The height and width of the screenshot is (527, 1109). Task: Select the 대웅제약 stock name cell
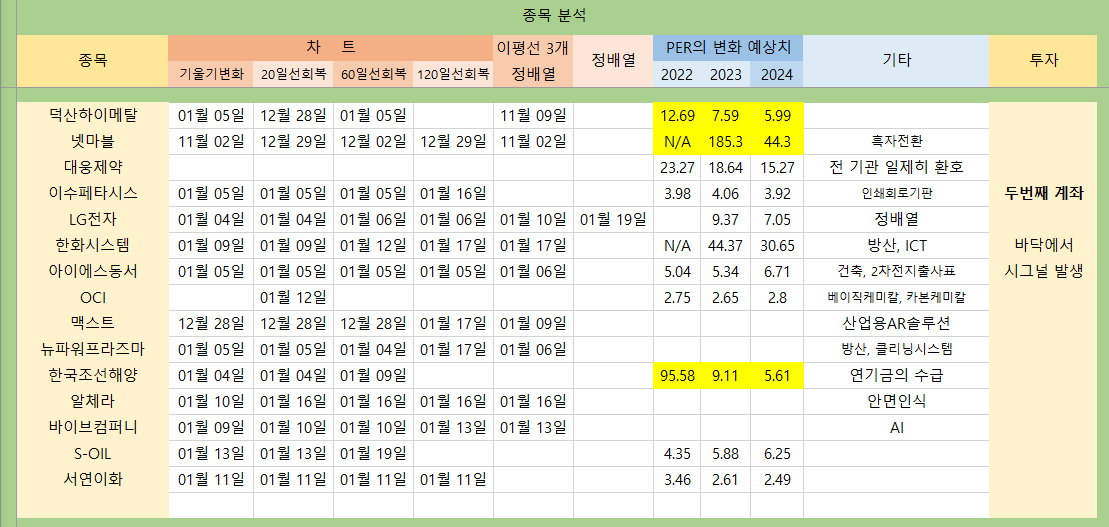click(x=93, y=168)
